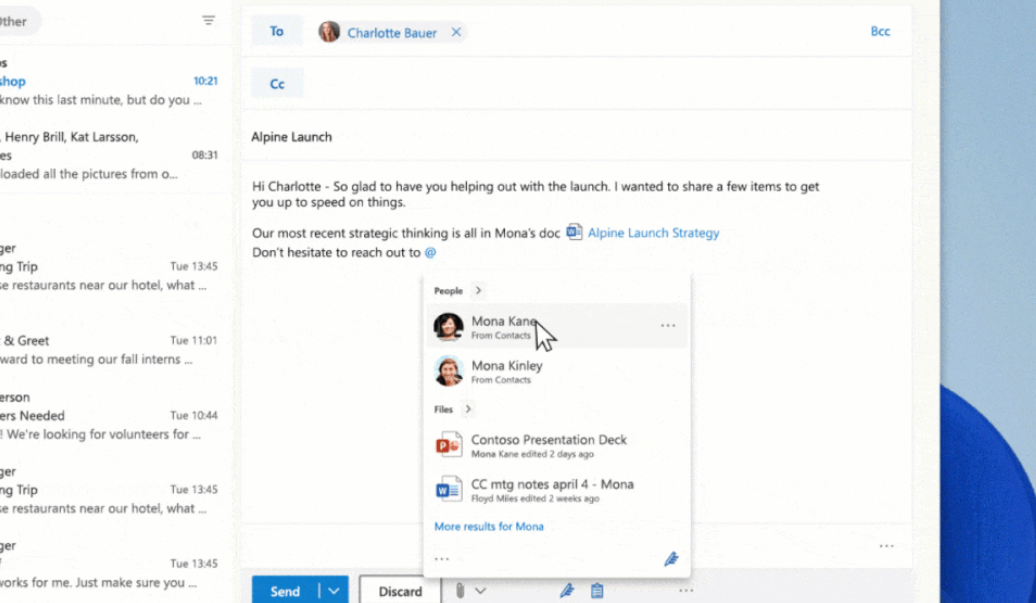Screen dimensions: 1036x603
Task: Click the Charlotte Bauer recipient name
Action: (392, 32)
